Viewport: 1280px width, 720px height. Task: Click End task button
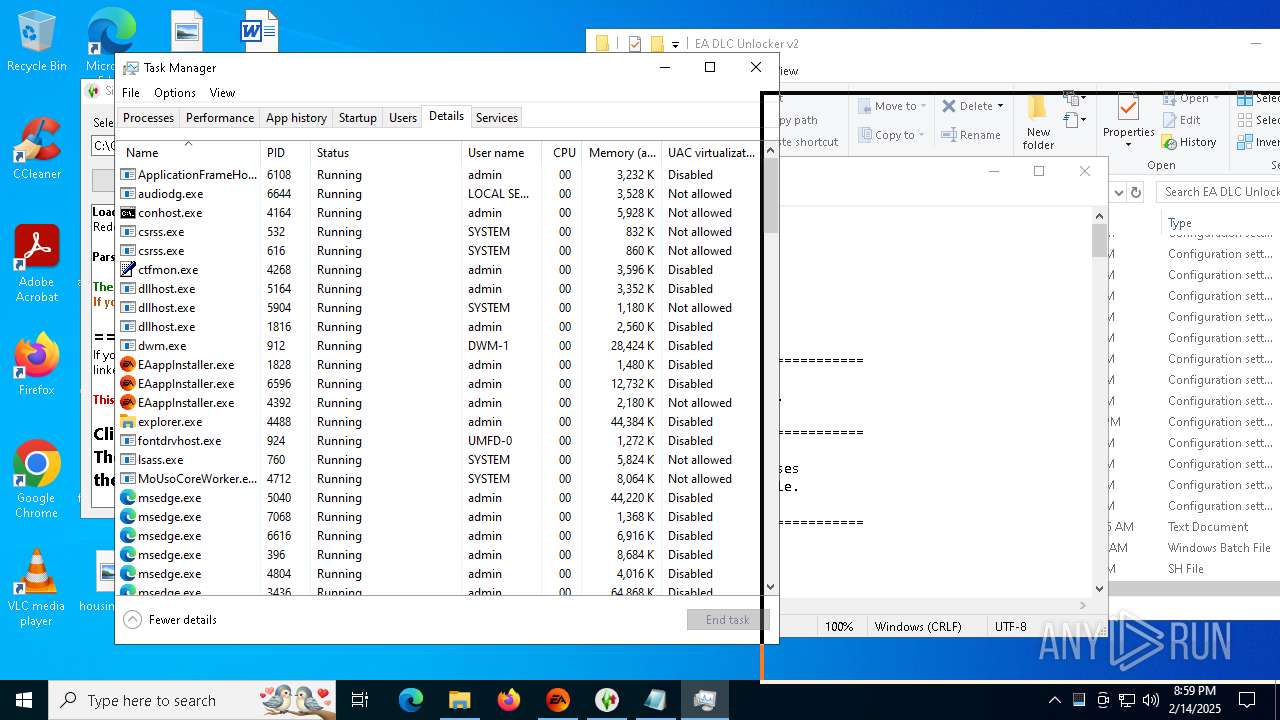click(x=727, y=620)
